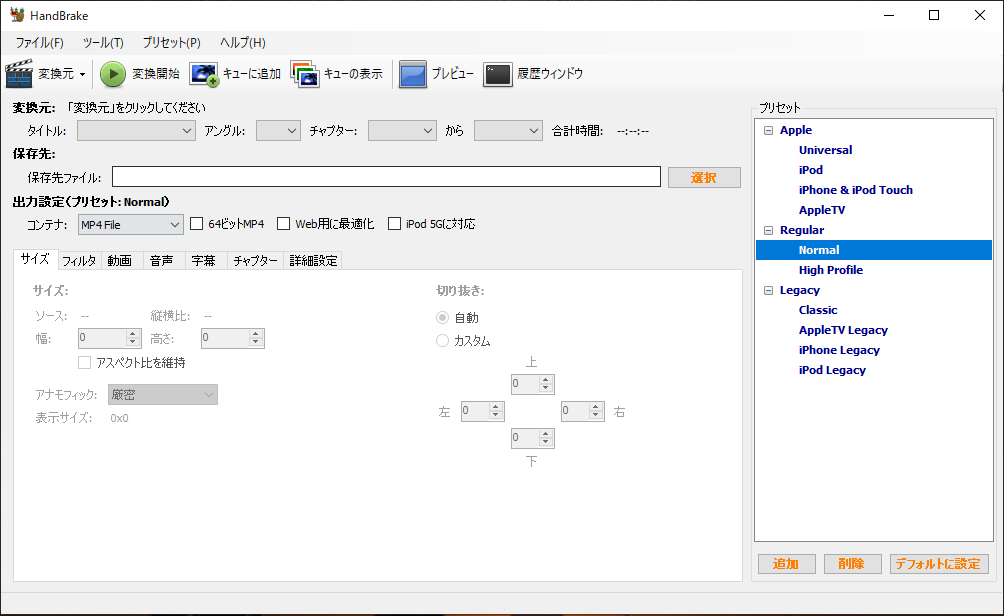
Task: Open the コンテナ MP4 File dropdown
Action: point(131,225)
